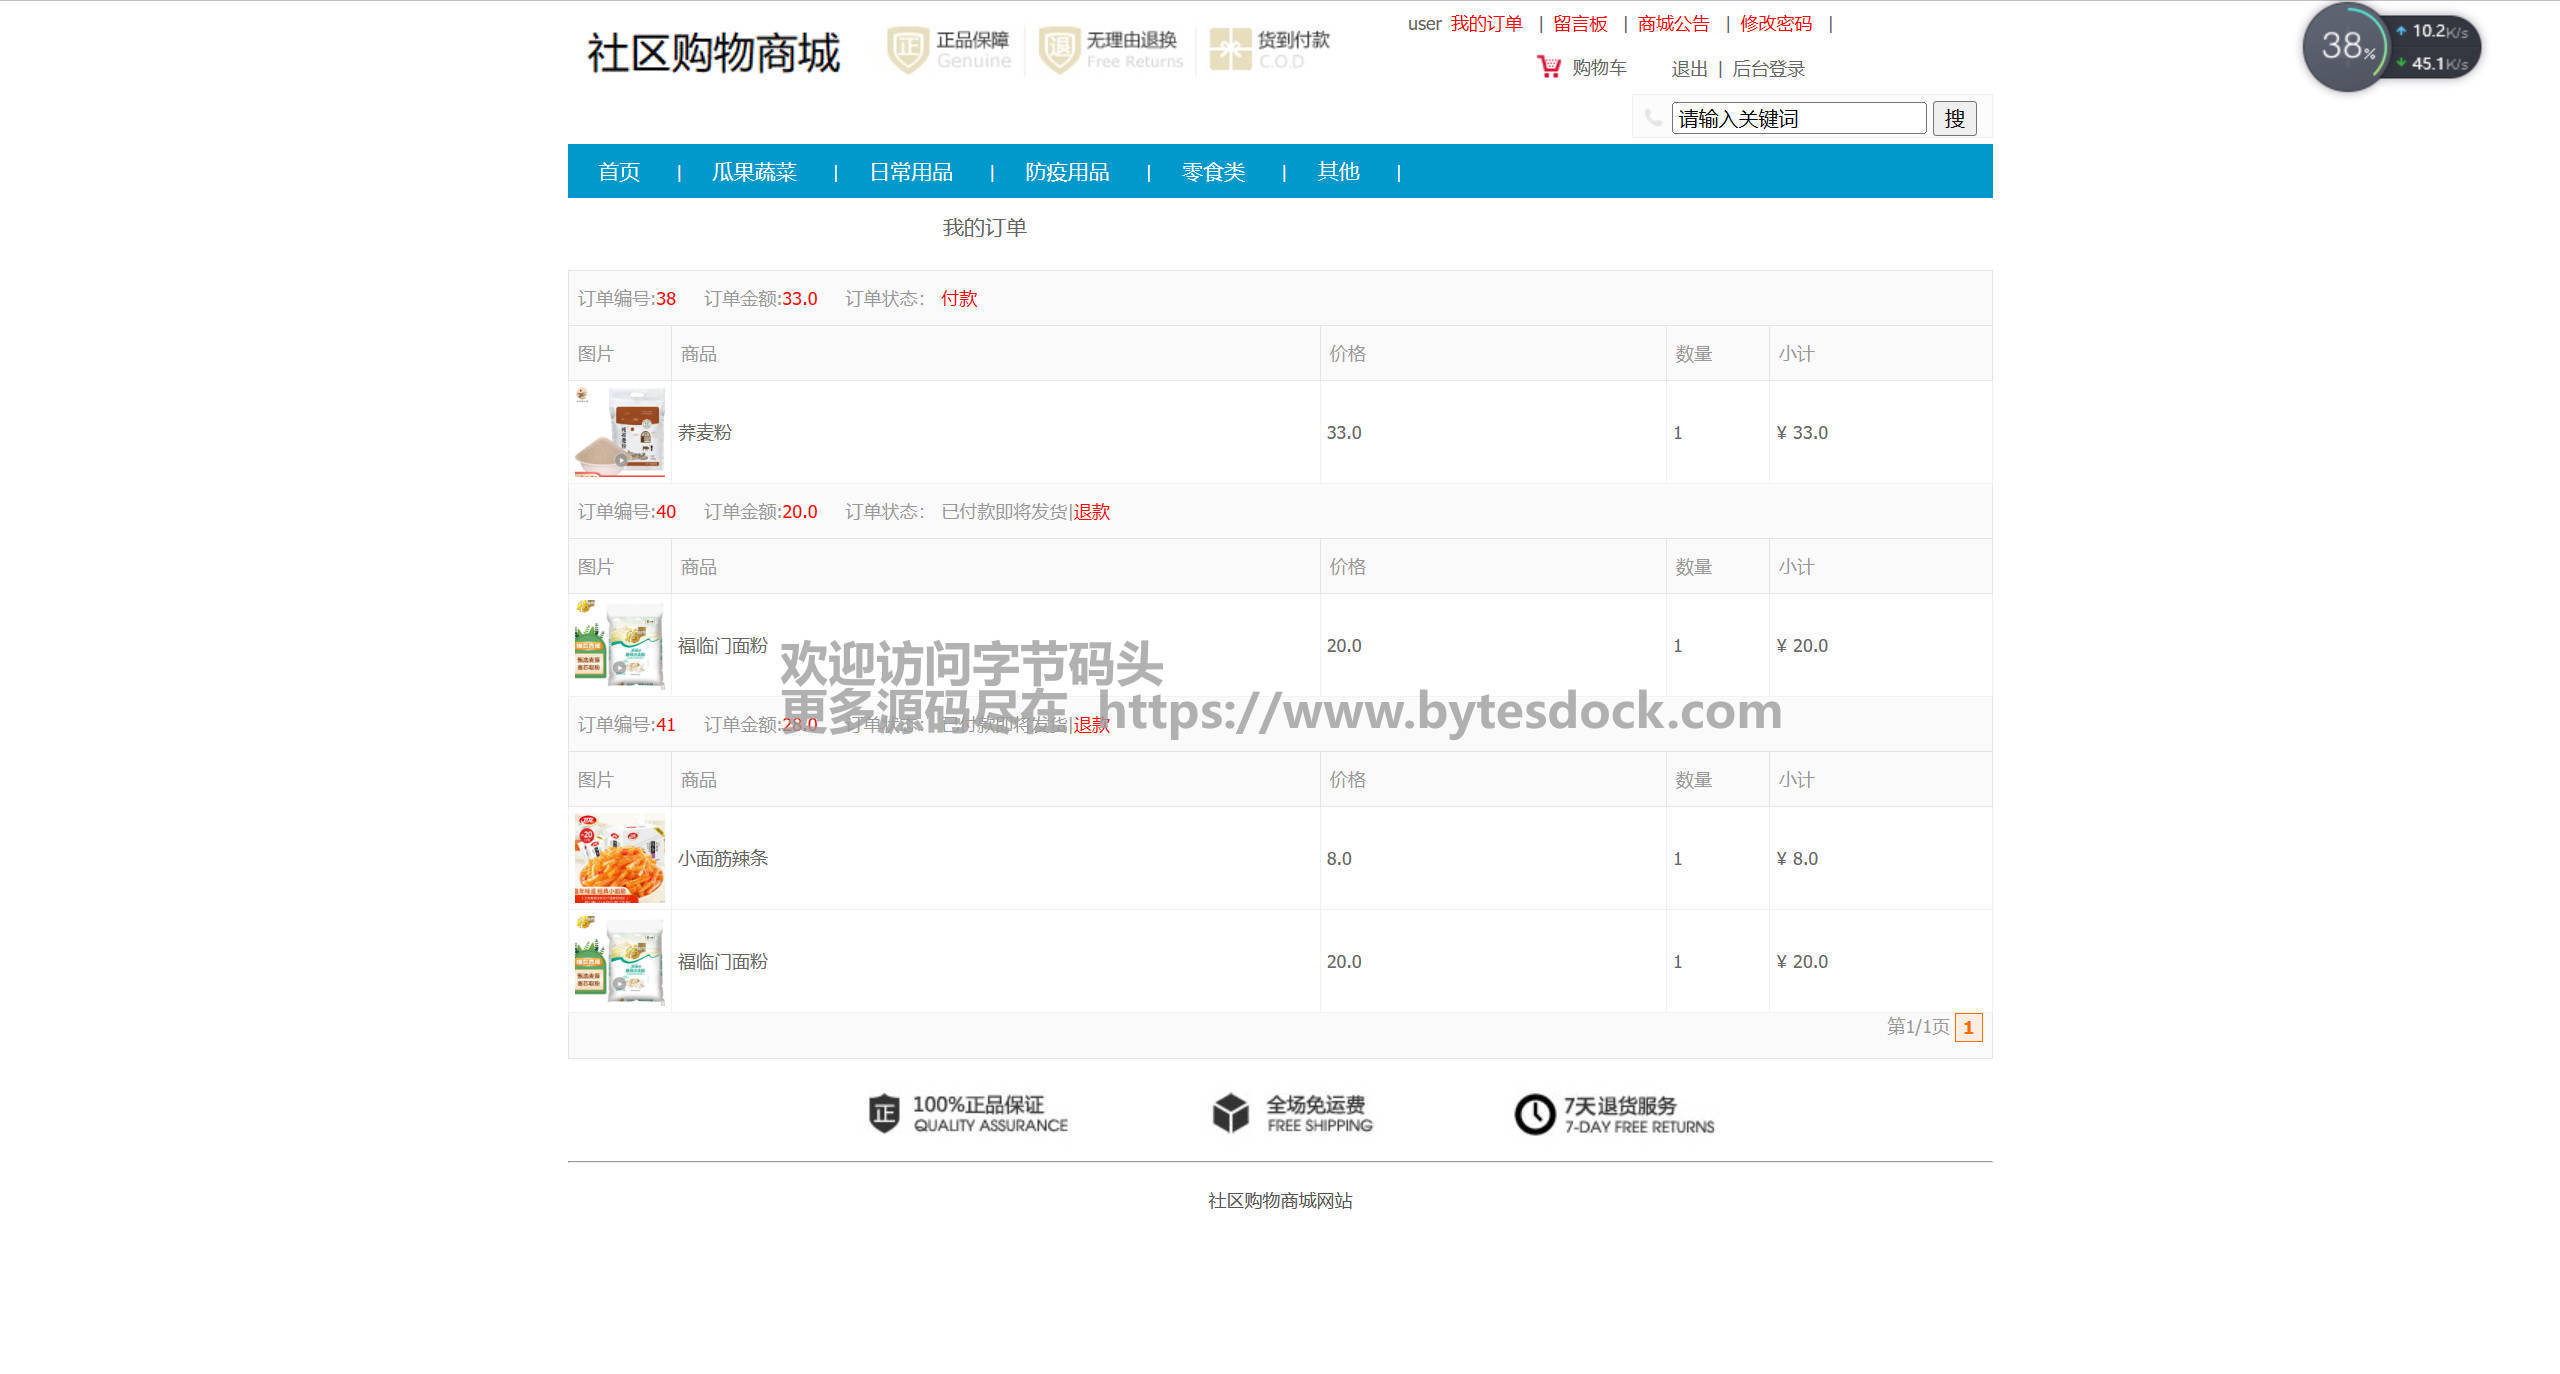Click 退款 link for order 40
This screenshot has height=1374, width=2560.
(1092, 512)
